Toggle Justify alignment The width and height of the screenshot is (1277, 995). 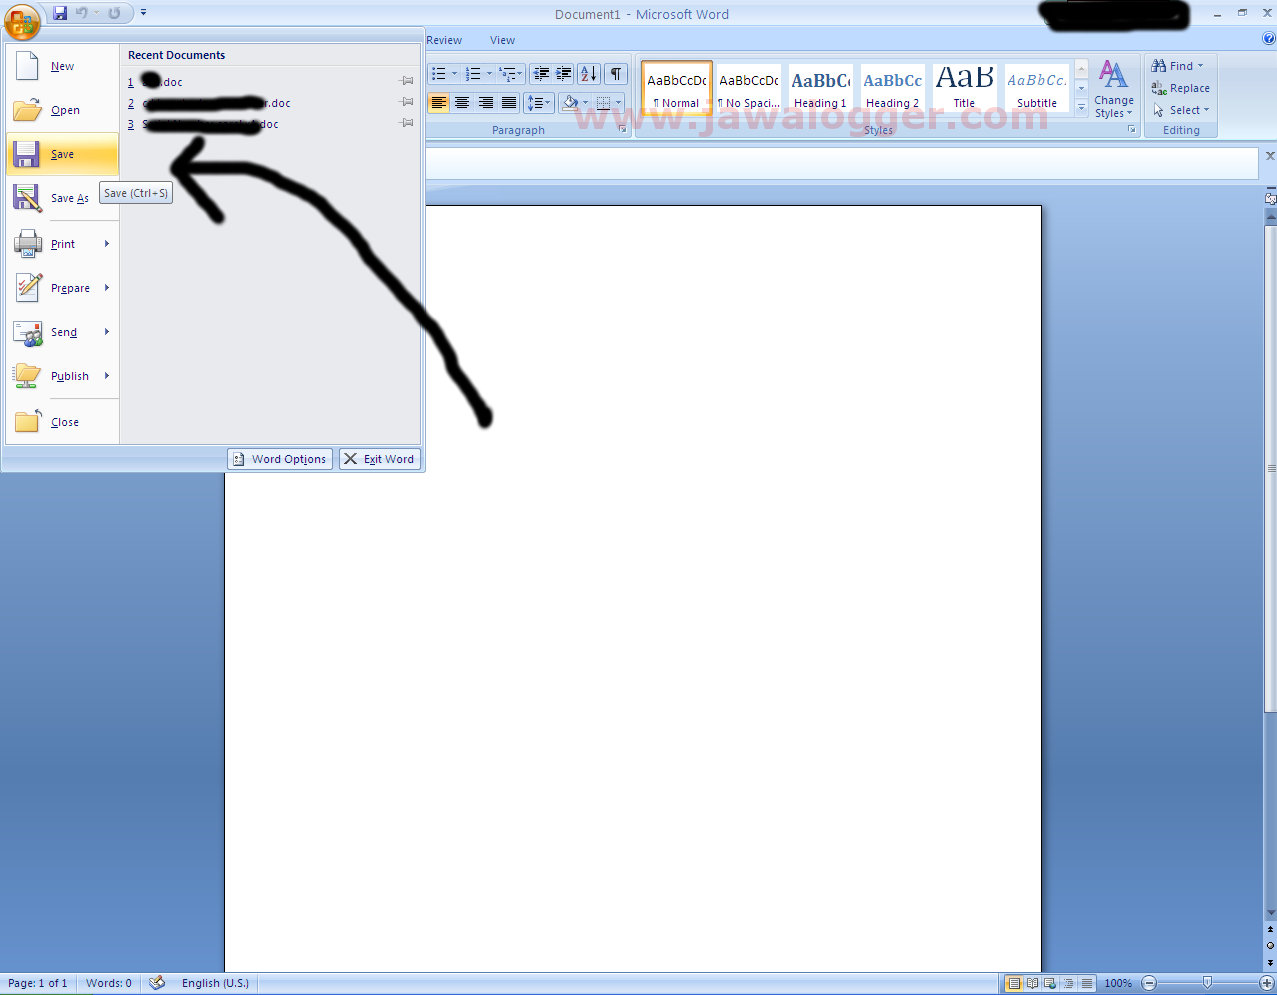click(x=509, y=103)
